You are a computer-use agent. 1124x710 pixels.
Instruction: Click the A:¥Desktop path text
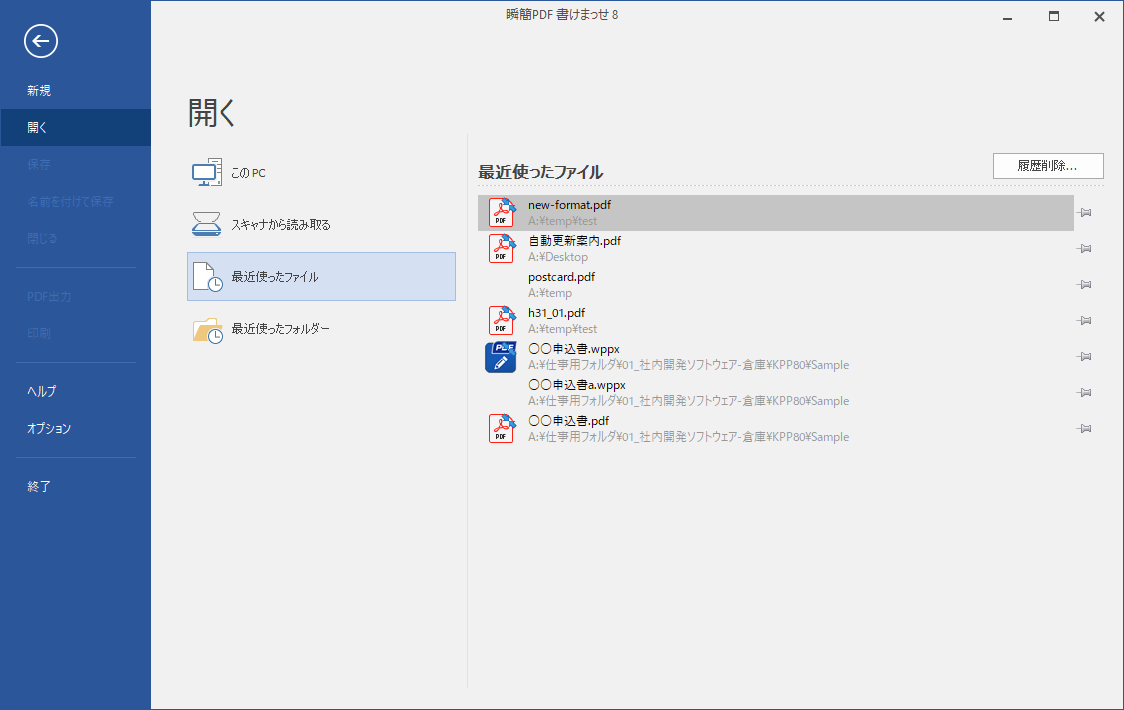pos(558,257)
